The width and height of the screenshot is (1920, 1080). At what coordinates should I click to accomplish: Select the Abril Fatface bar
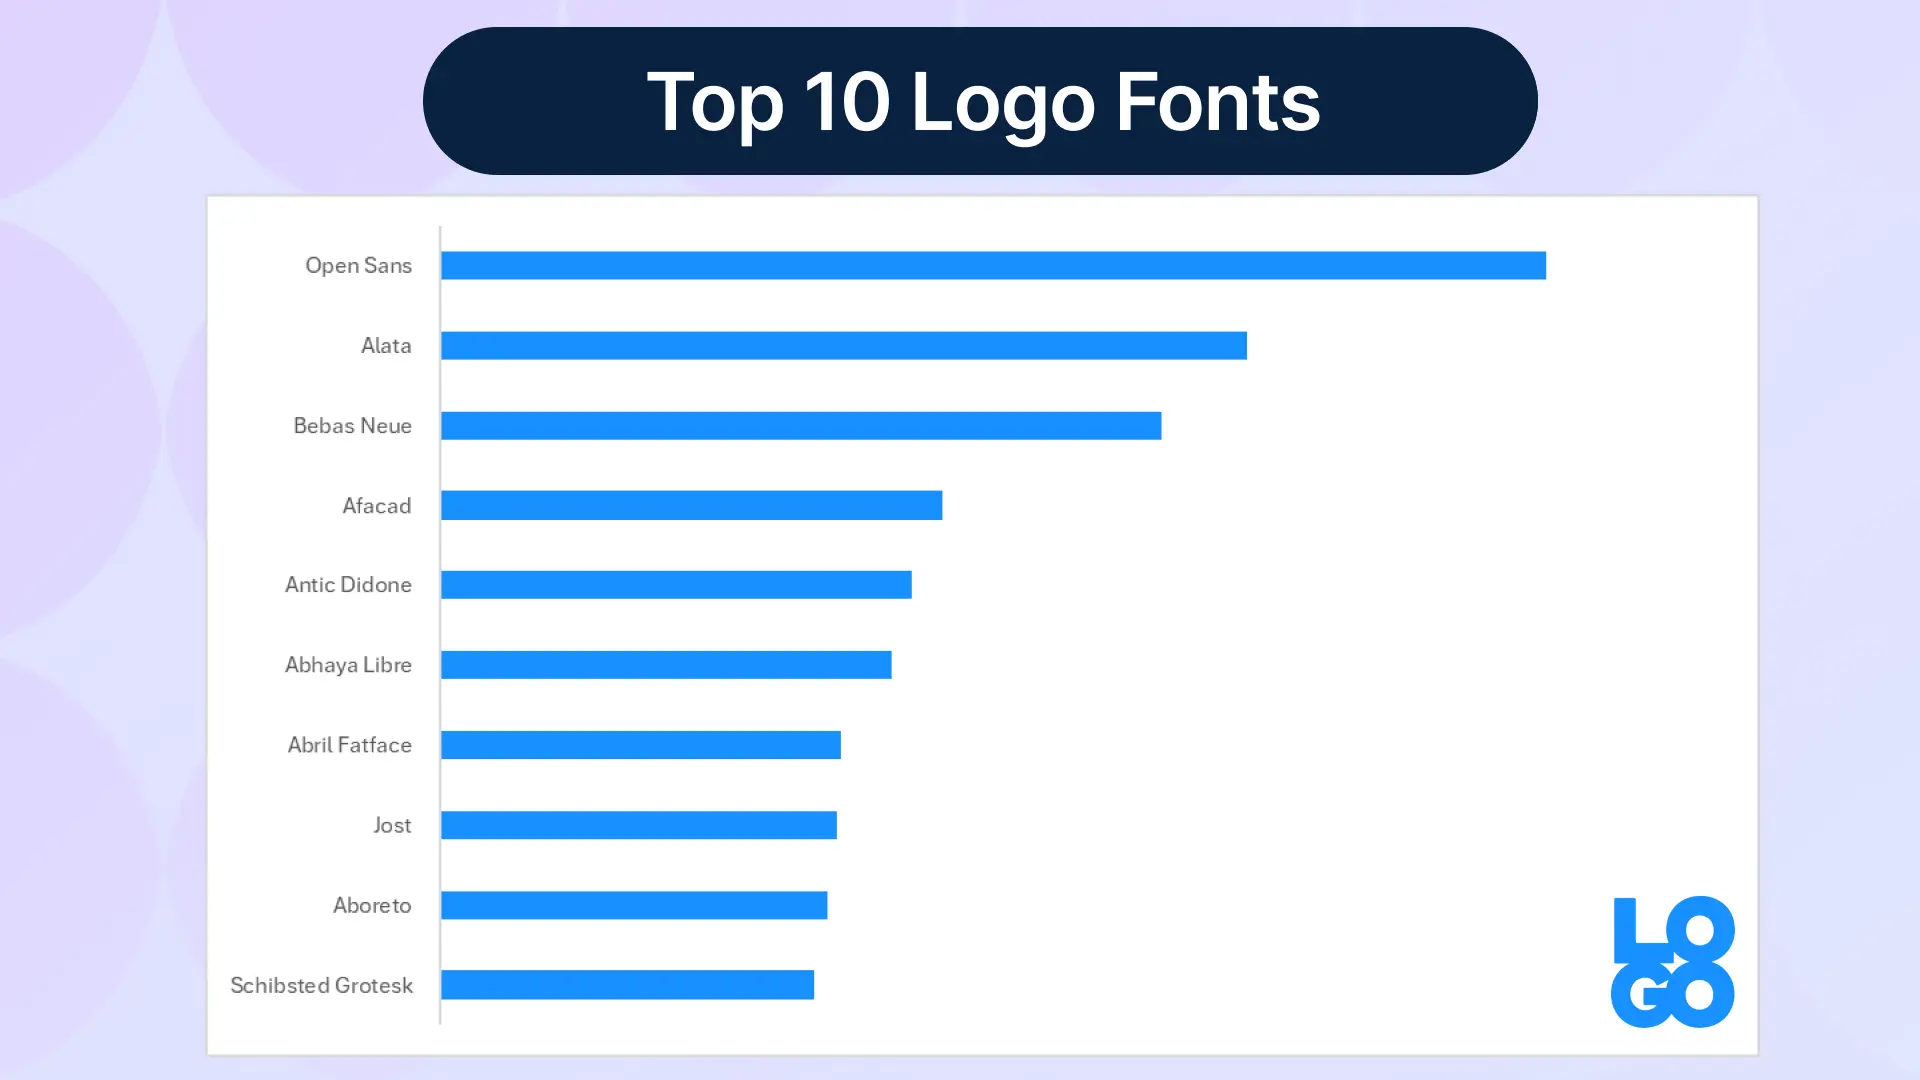(641, 744)
